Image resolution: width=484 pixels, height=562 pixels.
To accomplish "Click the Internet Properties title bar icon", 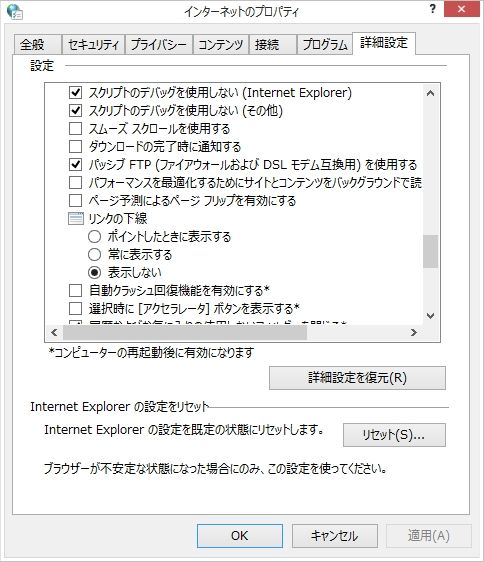I will 15,12.
